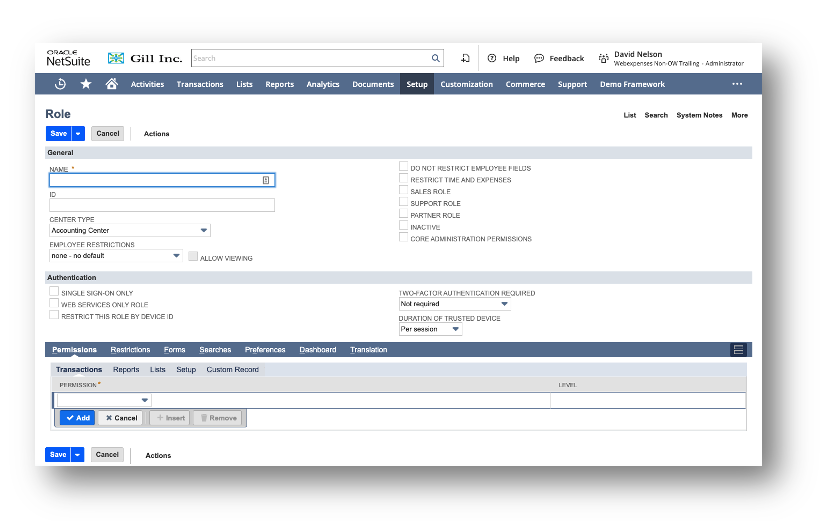Click the global search box
Screen dimensions: 824x521
click(x=317, y=58)
